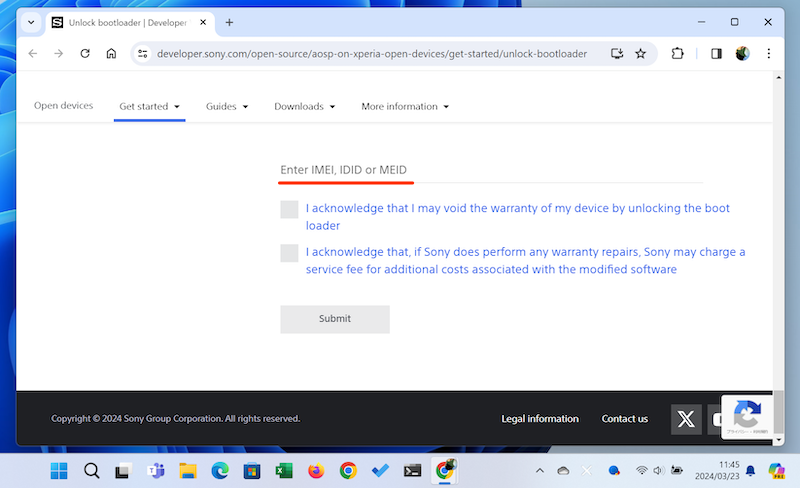Open the Contact us link
Screen dimensions: 800x488
coord(624,419)
